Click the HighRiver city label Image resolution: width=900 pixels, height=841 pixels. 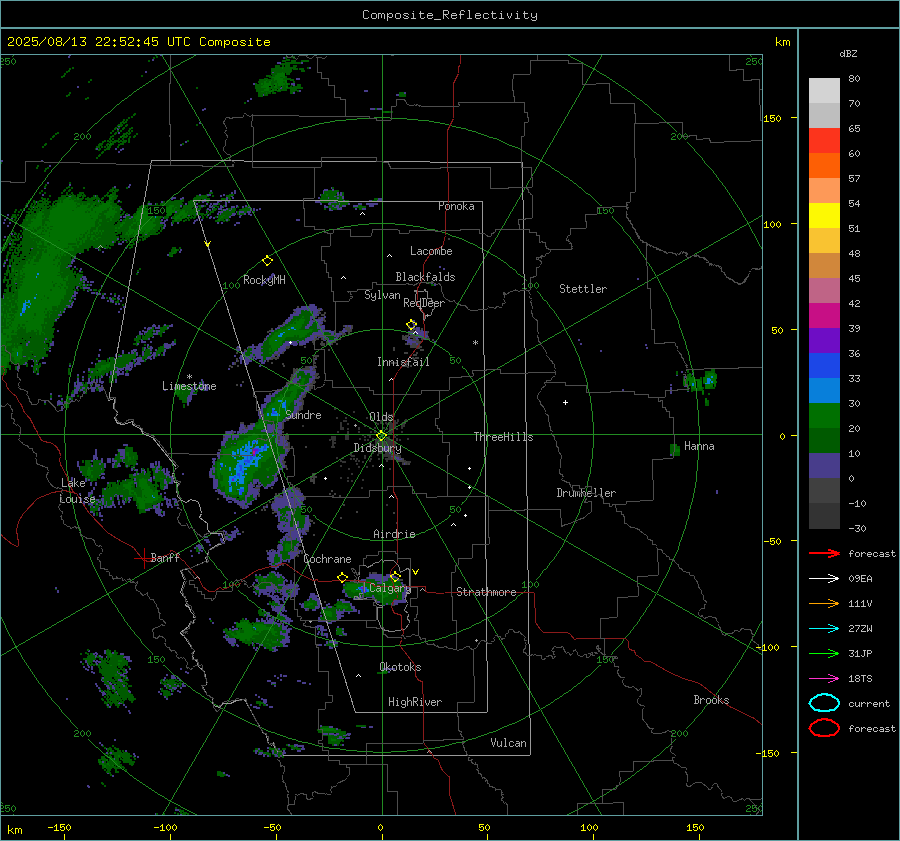tap(415, 702)
